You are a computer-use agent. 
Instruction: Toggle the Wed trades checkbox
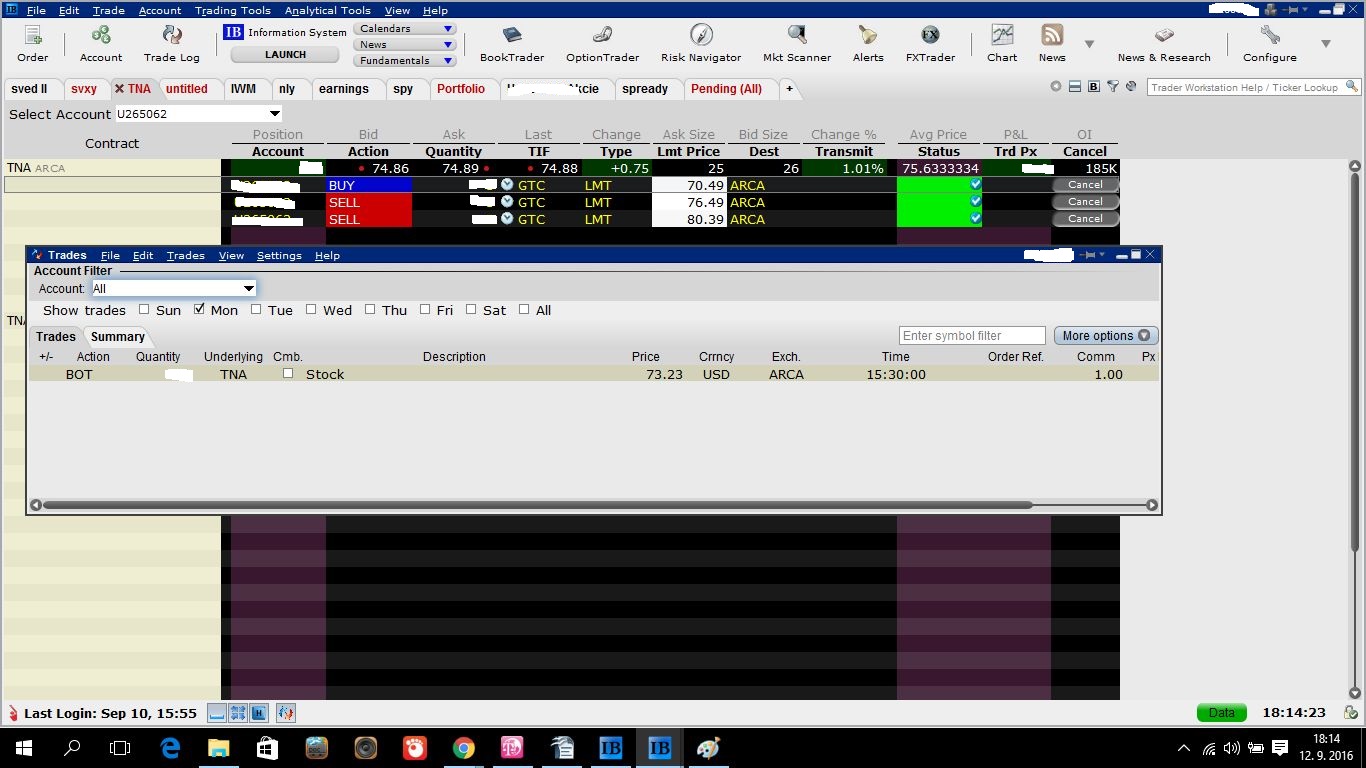pos(311,310)
